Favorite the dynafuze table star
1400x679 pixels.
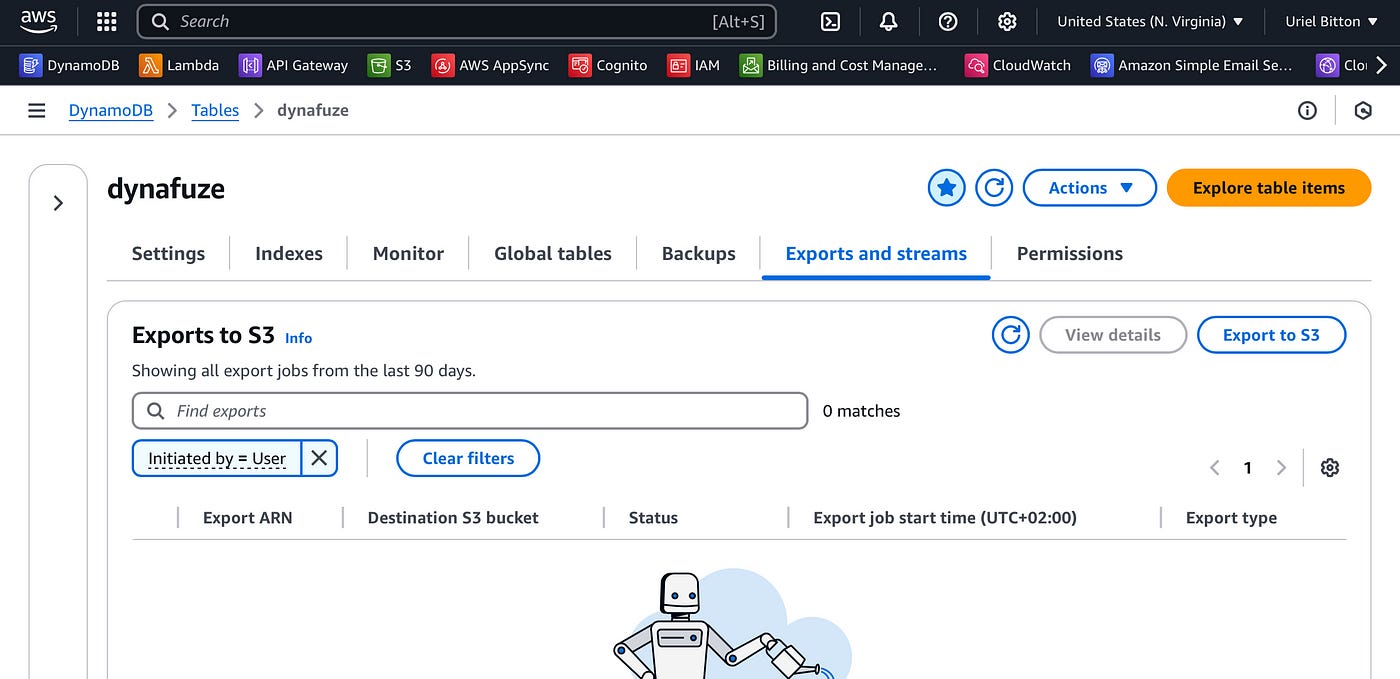947,187
